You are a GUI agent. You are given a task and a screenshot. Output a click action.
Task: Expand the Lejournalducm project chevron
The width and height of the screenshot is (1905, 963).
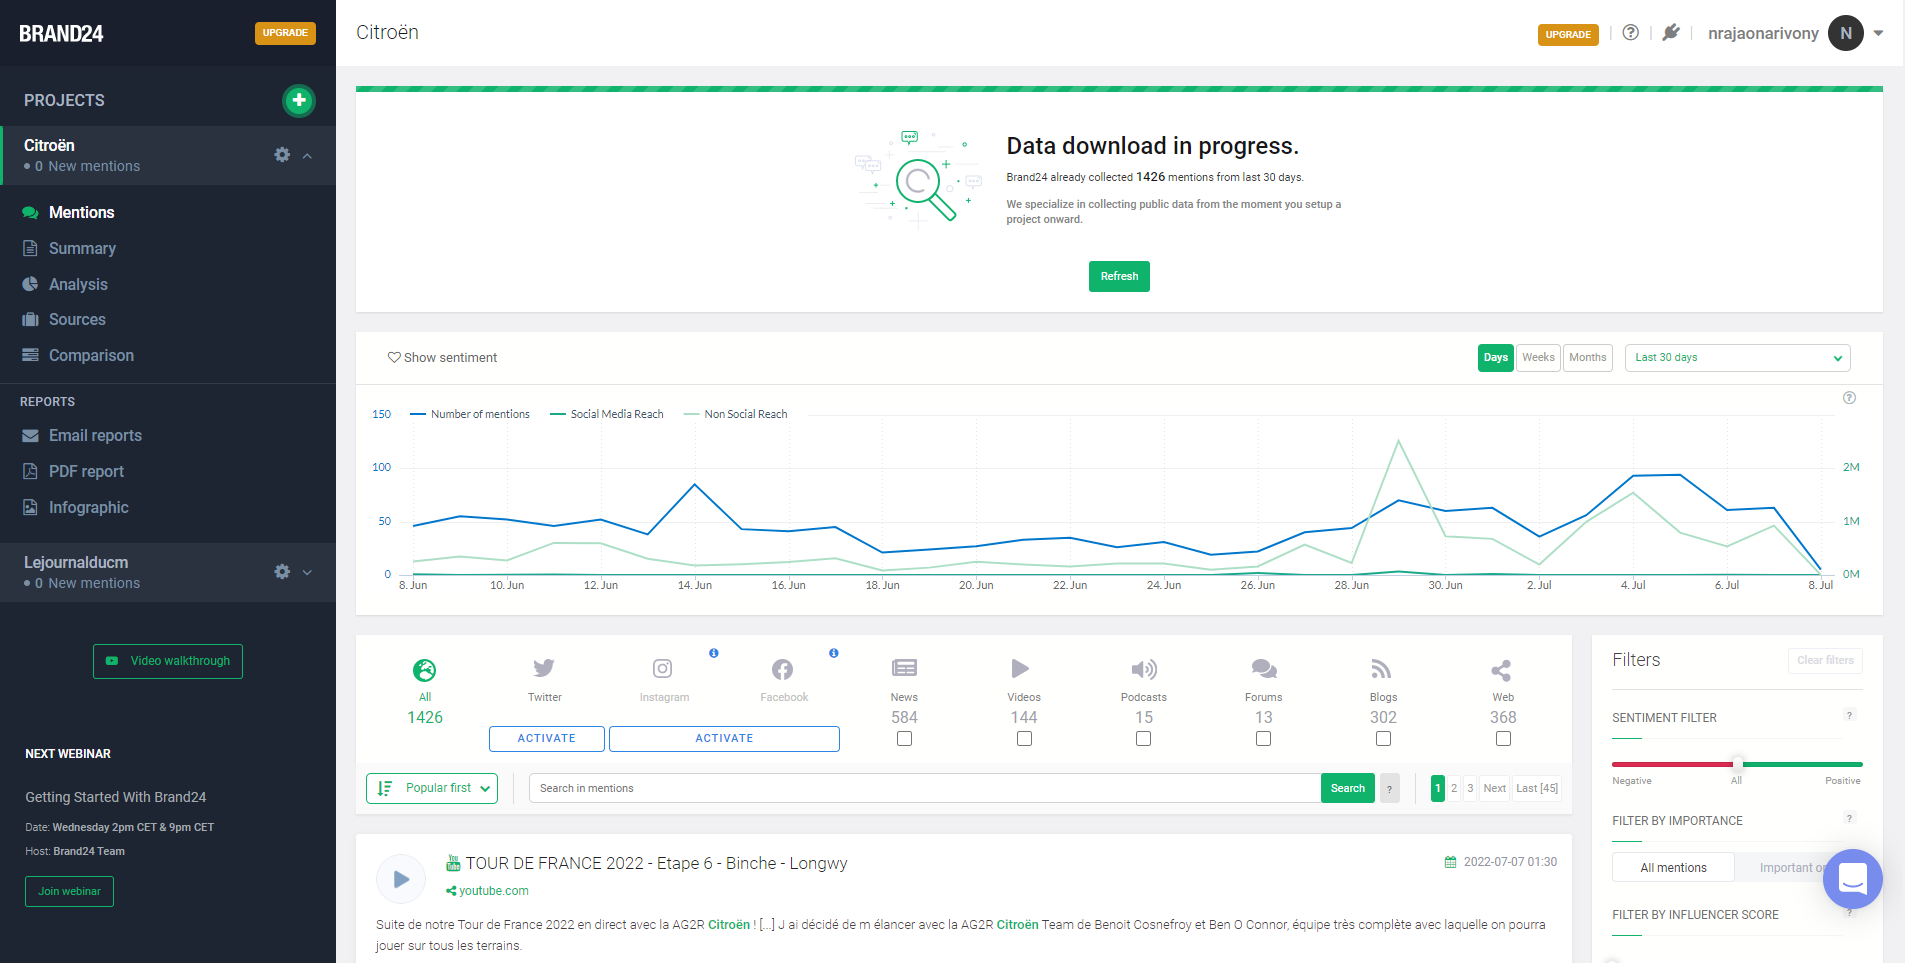[307, 572]
